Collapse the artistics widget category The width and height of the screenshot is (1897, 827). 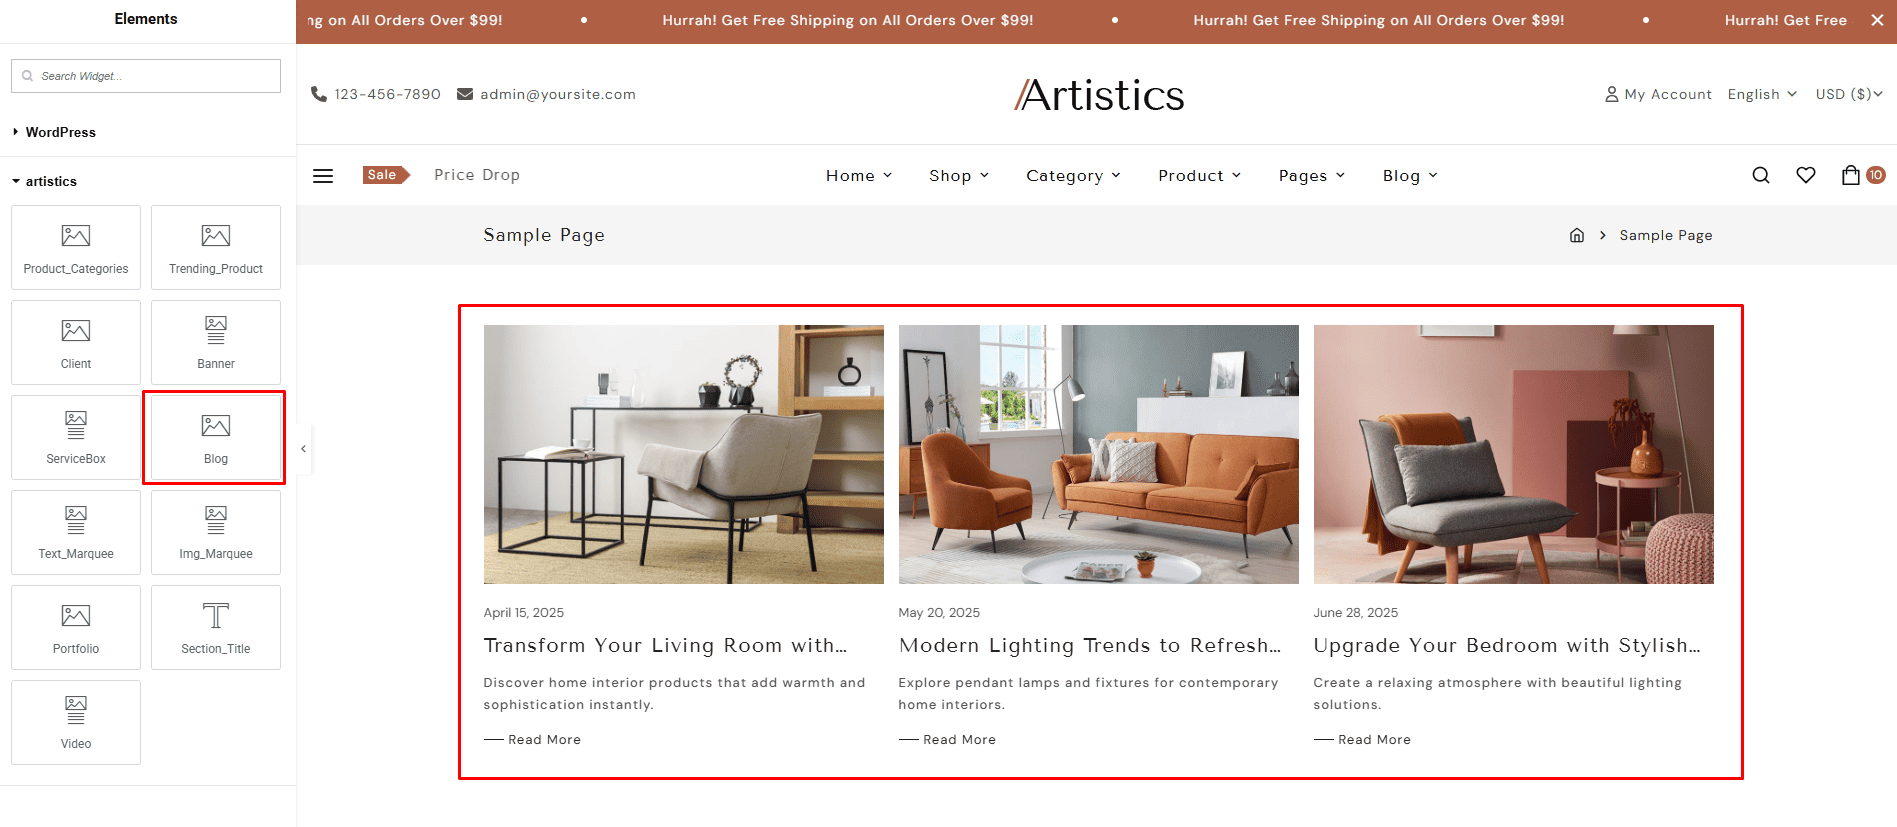tap(45, 181)
